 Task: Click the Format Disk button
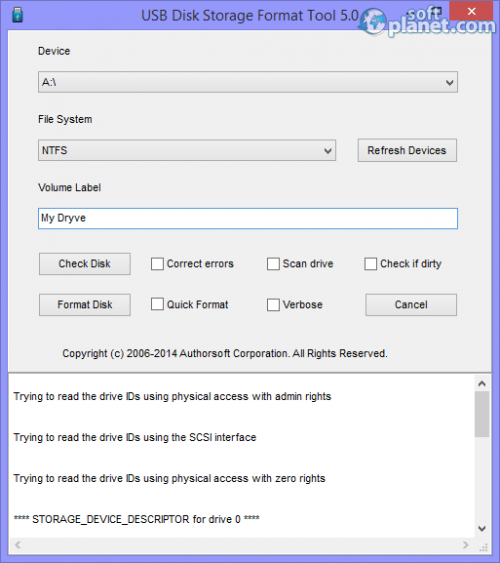[85, 305]
